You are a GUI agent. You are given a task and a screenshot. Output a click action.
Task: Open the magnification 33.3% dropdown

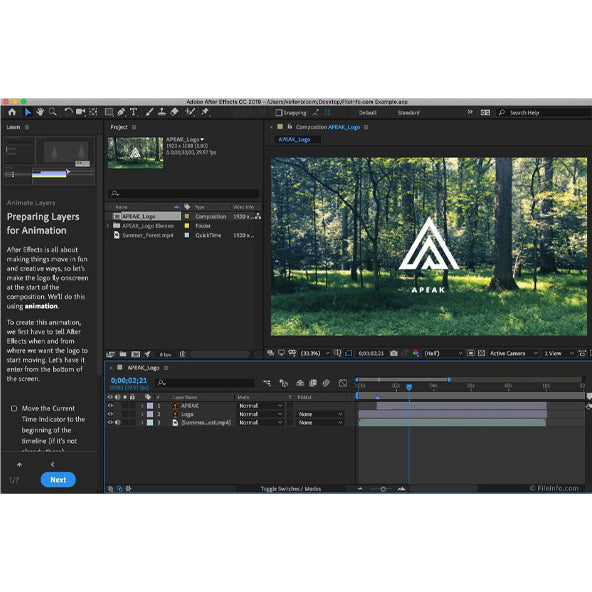click(x=315, y=353)
